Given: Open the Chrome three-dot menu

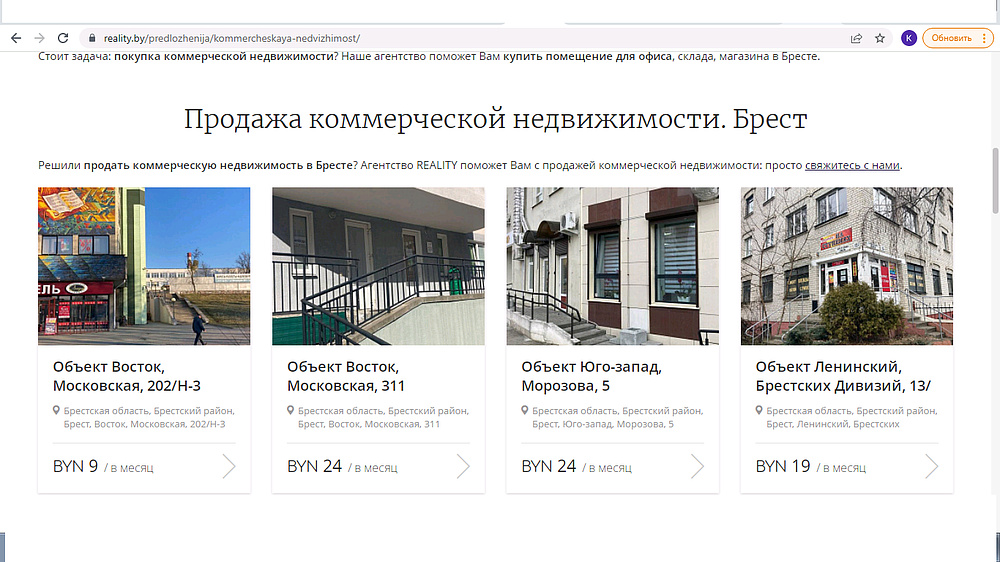Looking at the screenshot, I should [x=984, y=38].
